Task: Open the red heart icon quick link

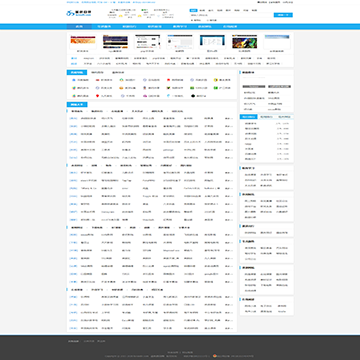Action: [x=98, y=96]
